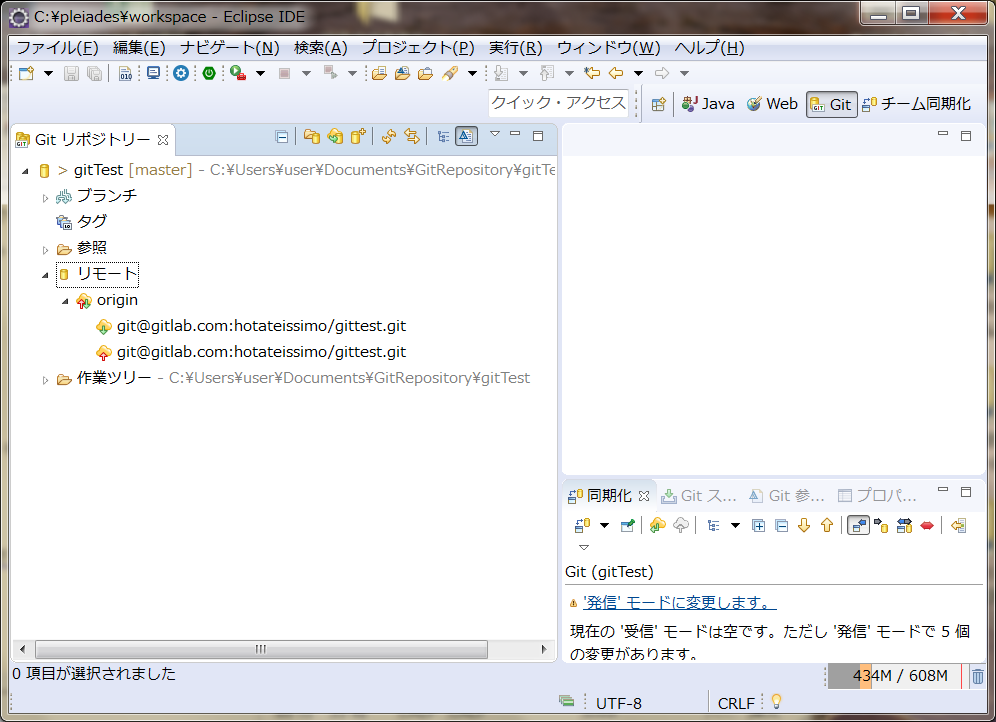
Task: Click the '発信' モードに変更します link
Action: point(680,603)
